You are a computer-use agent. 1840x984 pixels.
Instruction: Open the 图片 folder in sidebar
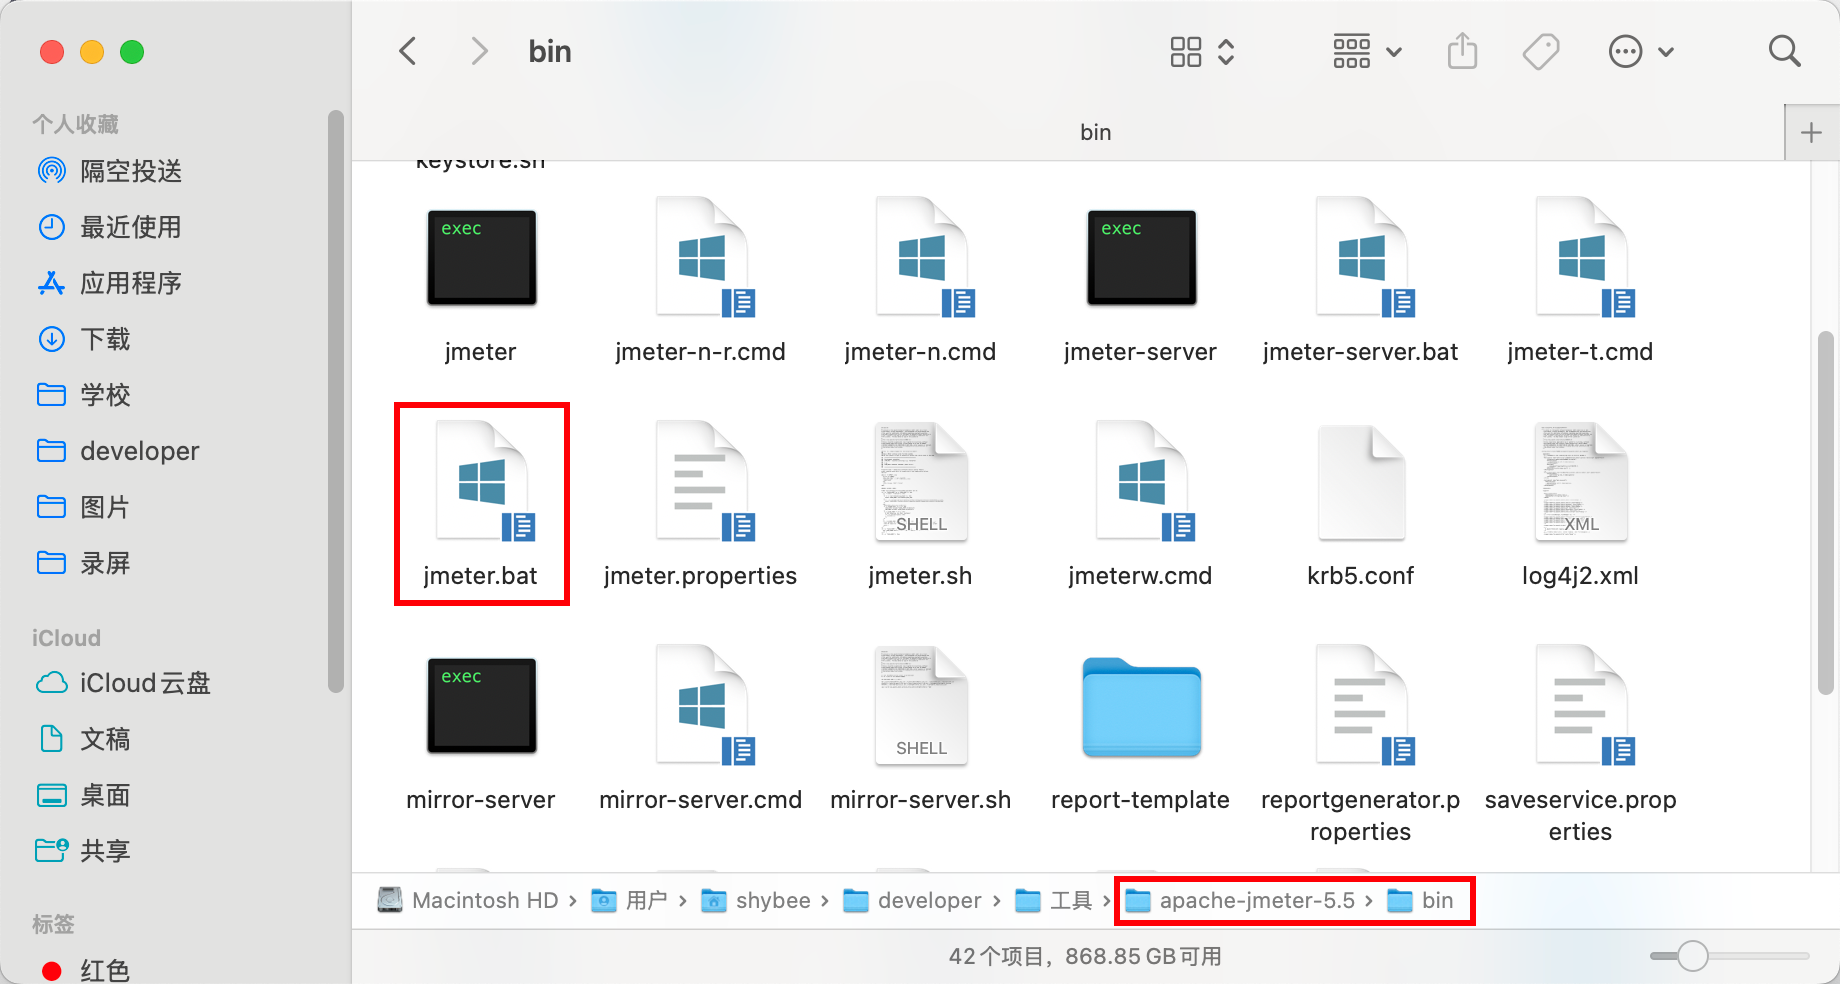tap(84, 507)
